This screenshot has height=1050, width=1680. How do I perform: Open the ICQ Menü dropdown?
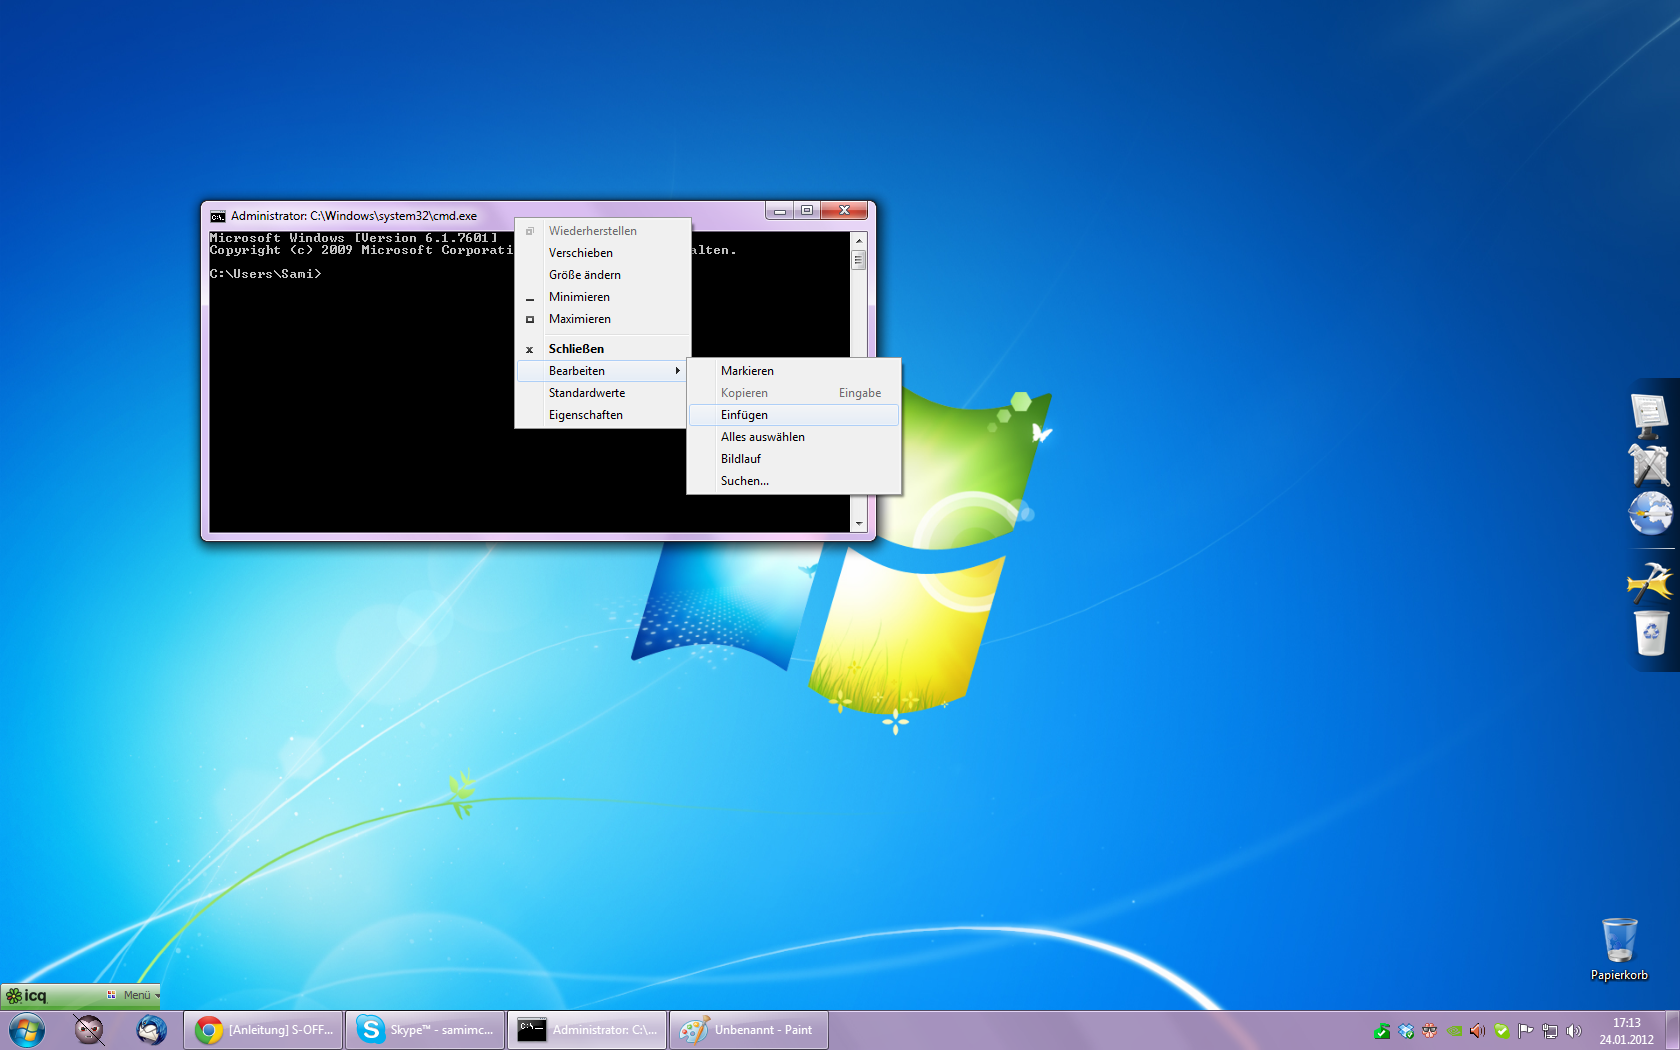coord(137,995)
